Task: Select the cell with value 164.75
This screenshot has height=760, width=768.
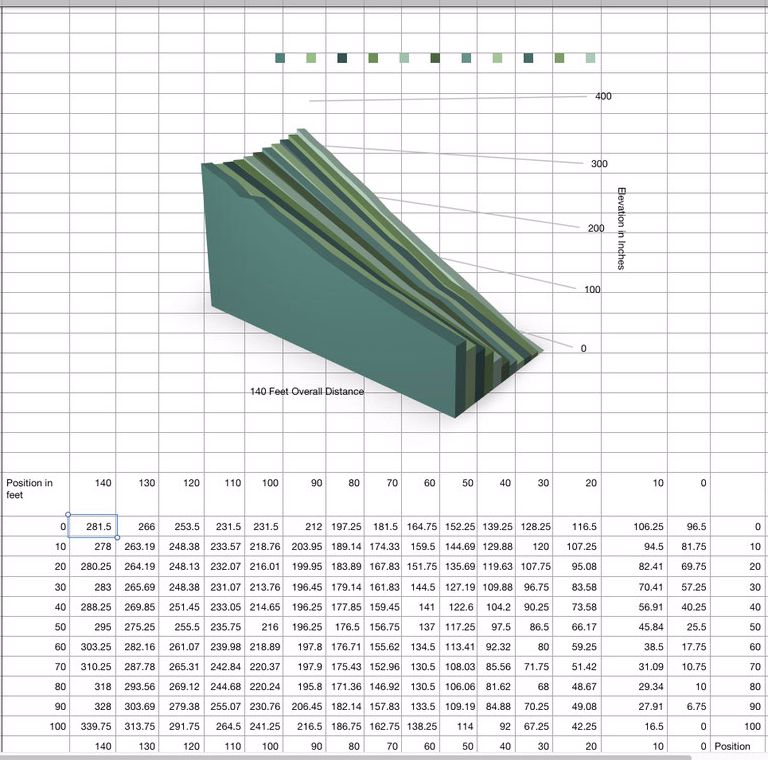Action: coord(418,526)
